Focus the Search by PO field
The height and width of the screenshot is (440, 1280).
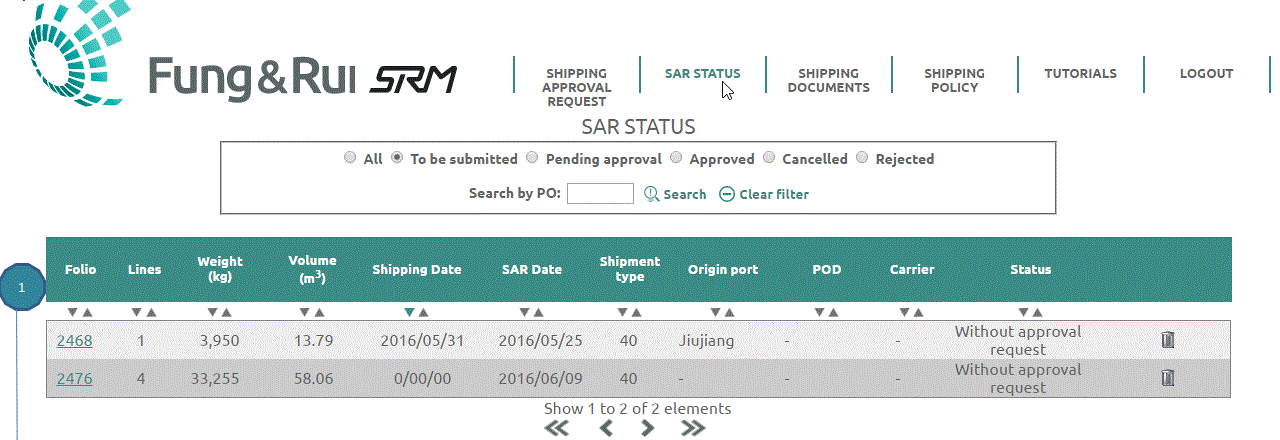[x=600, y=194]
